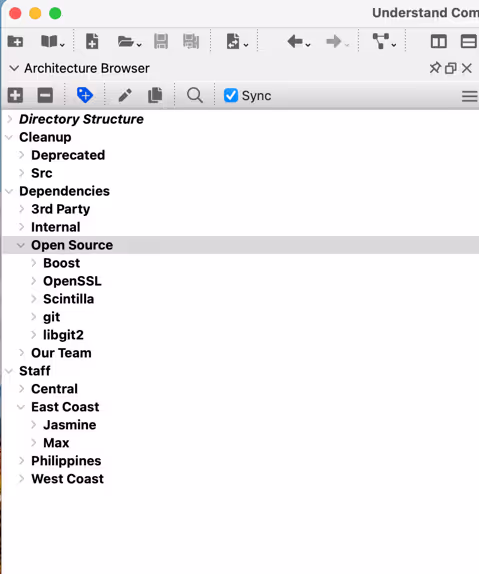Open dropdown arrow beside book icon
The height and width of the screenshot is (574, 479).
point(62,45)
